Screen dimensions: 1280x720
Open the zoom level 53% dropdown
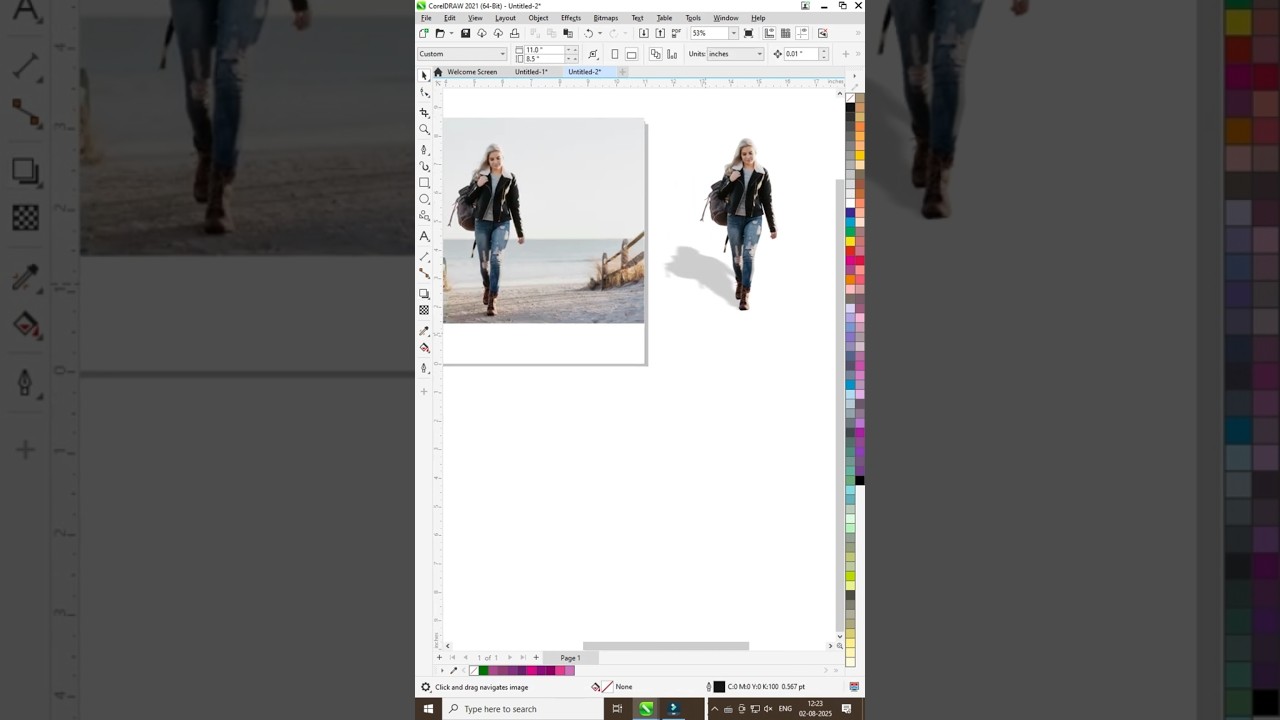tap(733, 33)
